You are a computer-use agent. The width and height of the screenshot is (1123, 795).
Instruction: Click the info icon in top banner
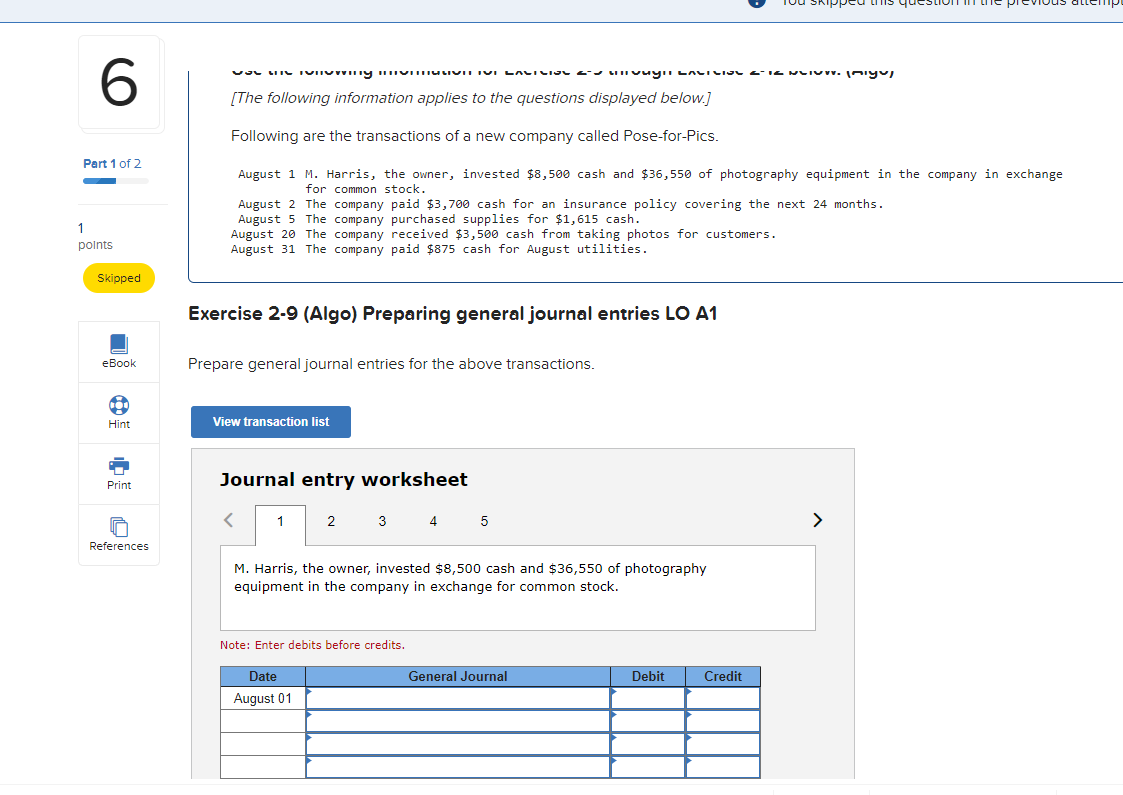coord(756,2)
